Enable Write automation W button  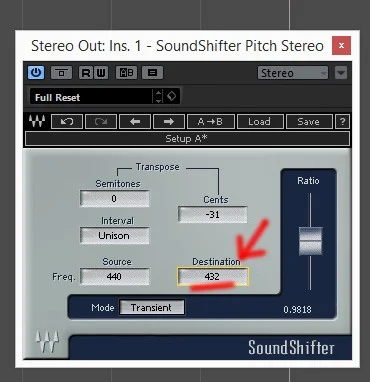[x=101, y=73]
